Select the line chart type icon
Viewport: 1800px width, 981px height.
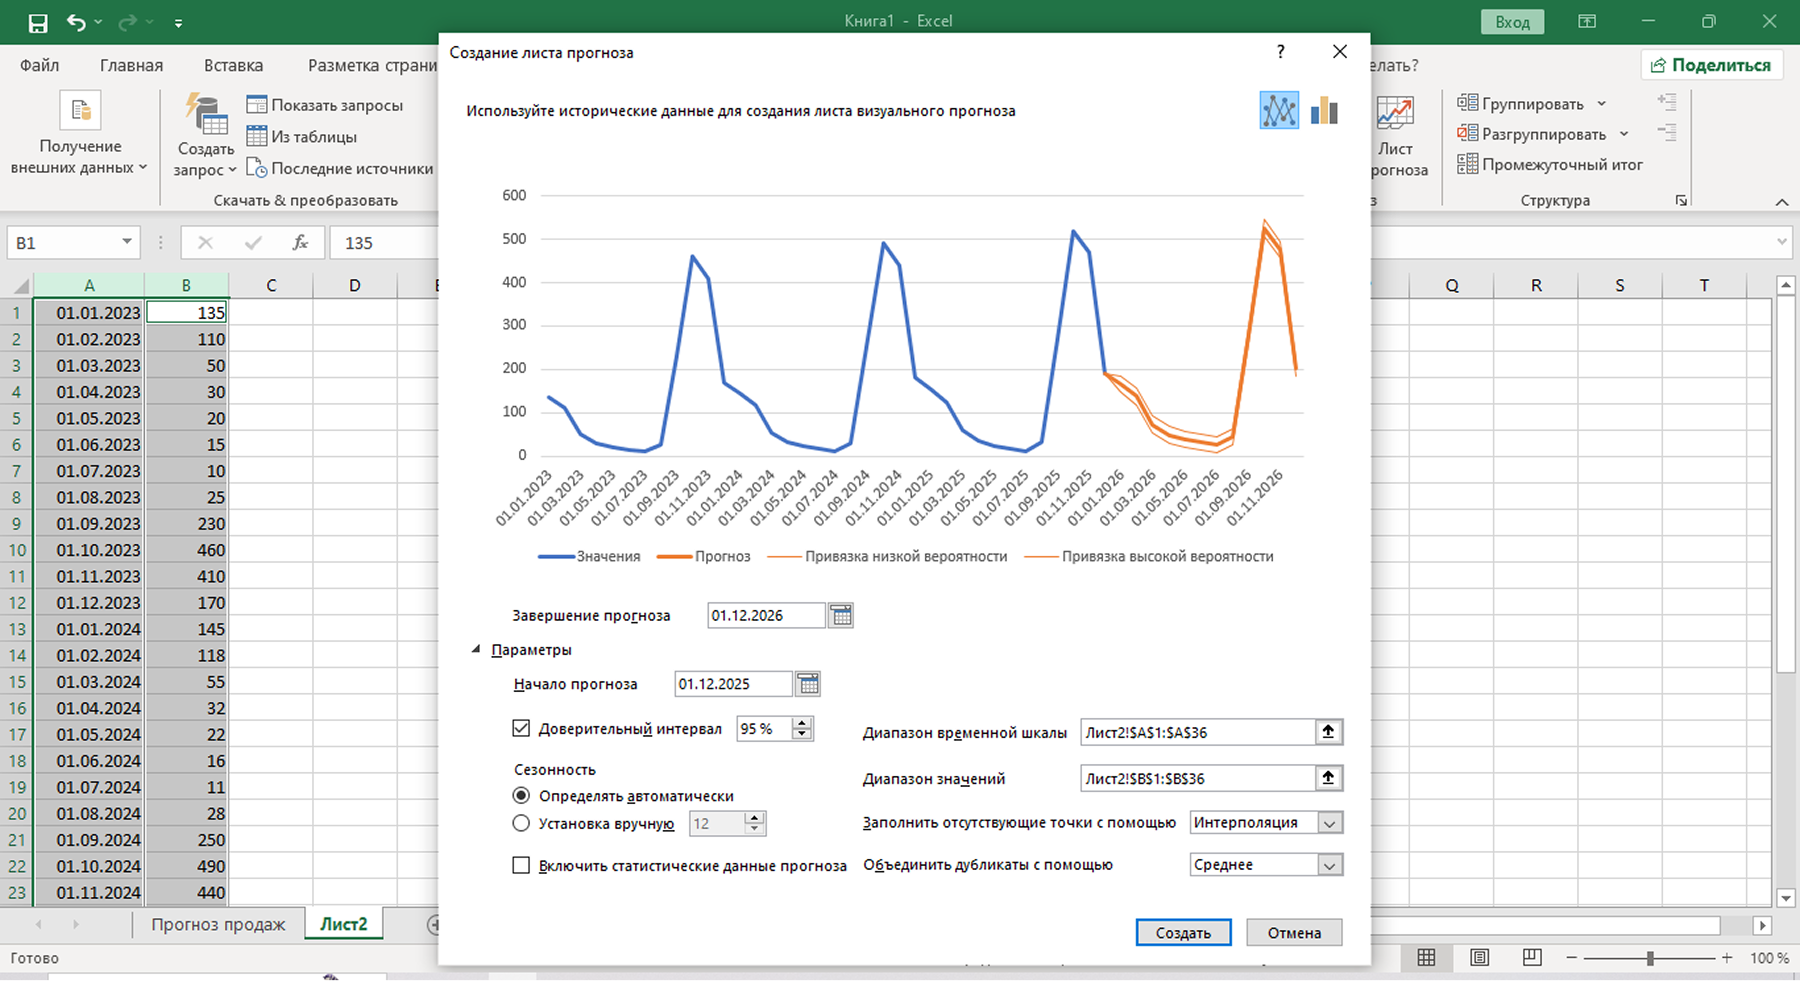[x=1279, y=111]
